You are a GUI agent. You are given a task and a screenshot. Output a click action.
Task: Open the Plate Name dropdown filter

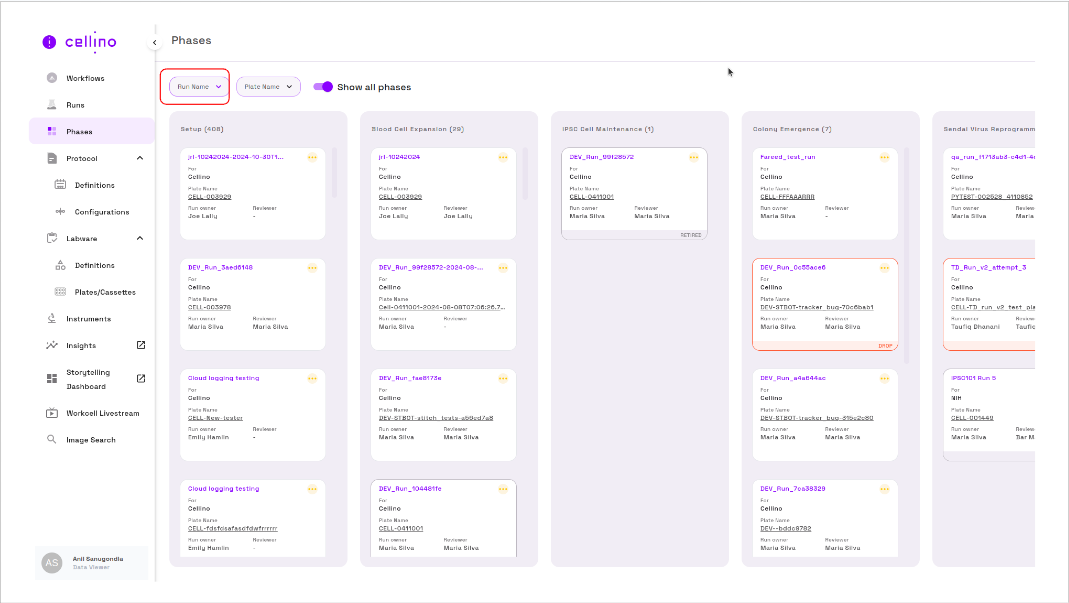[268, 87]
